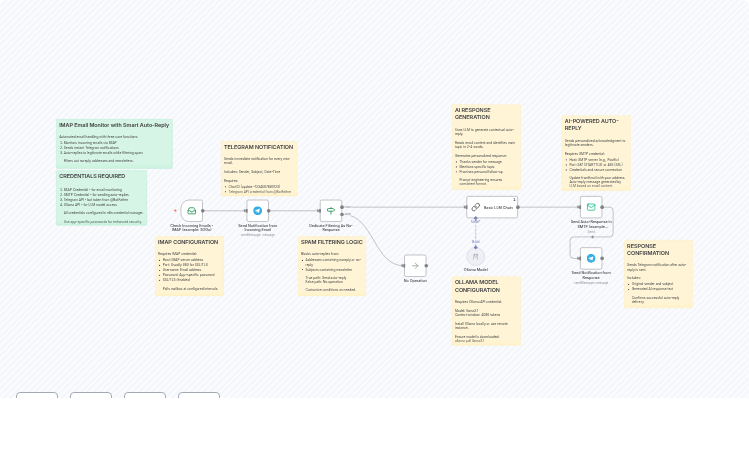This screenshot has width=749, height=450.
Task: Click the output handle of Basic LLM Chain
Action: tap(520, 207)
